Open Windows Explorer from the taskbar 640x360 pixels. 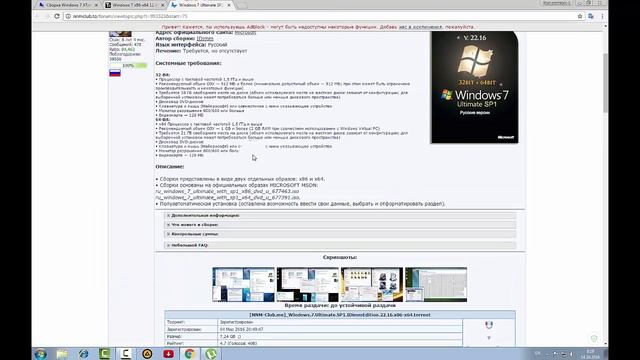[x=62, y=354]
